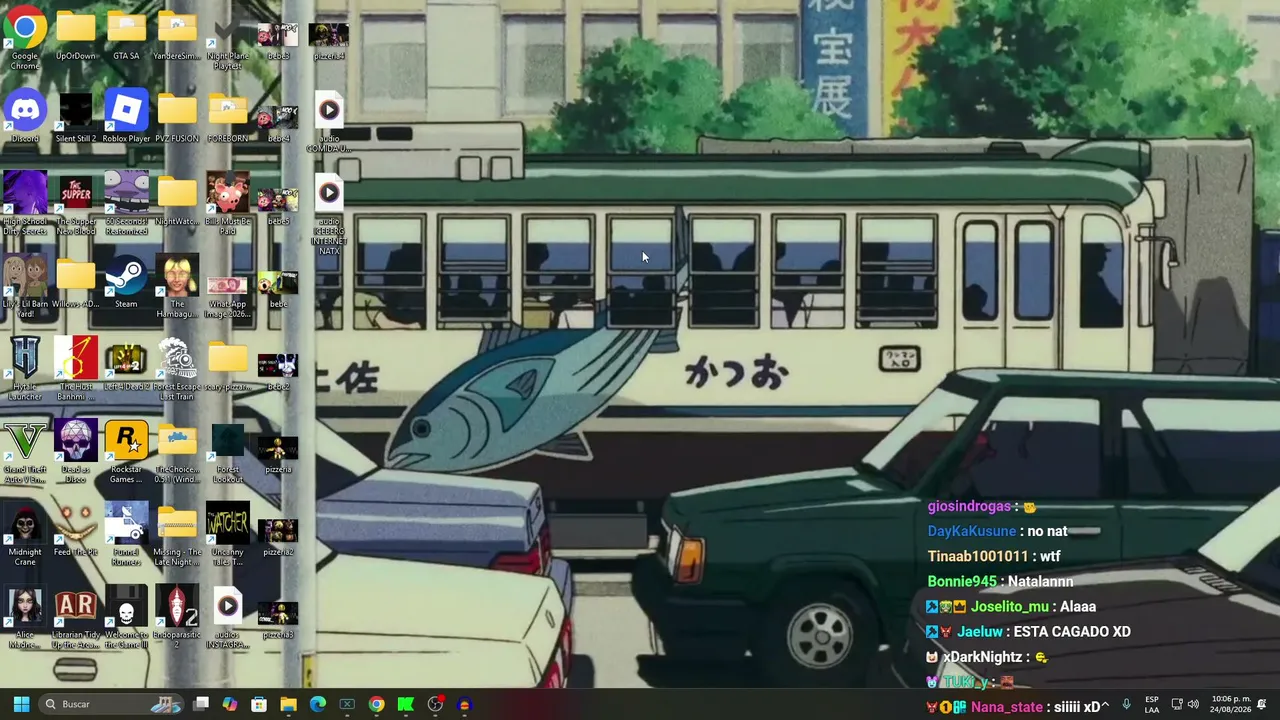This screenshot has height=720, width=1280.
Task: Select the Left 4 Dead 2 shortcut
Action: coord(126,366)
